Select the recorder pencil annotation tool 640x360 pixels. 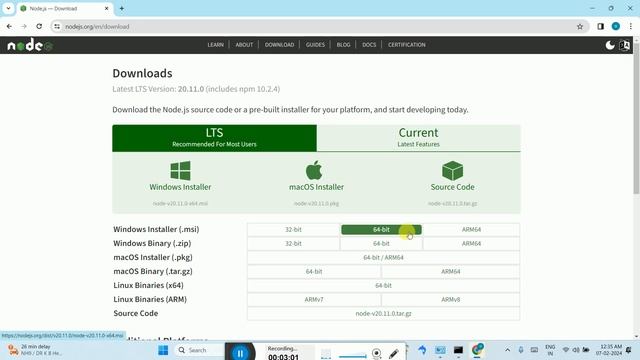393,353
